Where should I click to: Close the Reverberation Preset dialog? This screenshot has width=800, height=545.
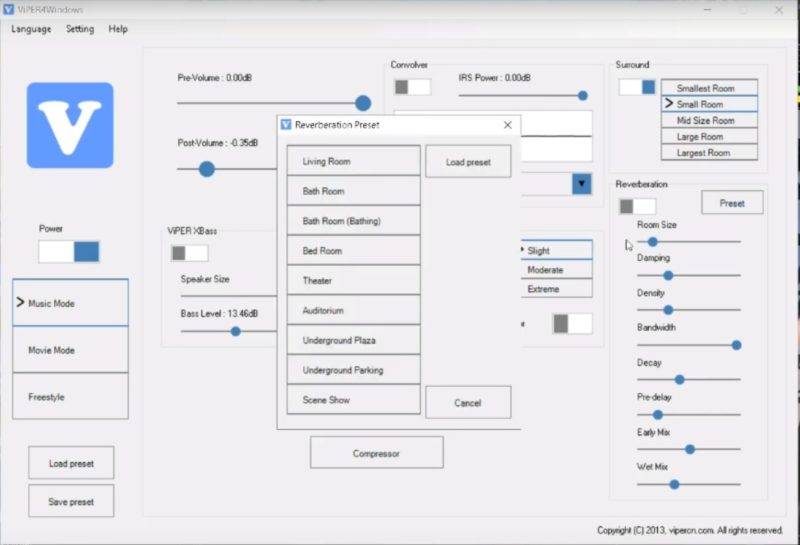click(x=507, y=125)
